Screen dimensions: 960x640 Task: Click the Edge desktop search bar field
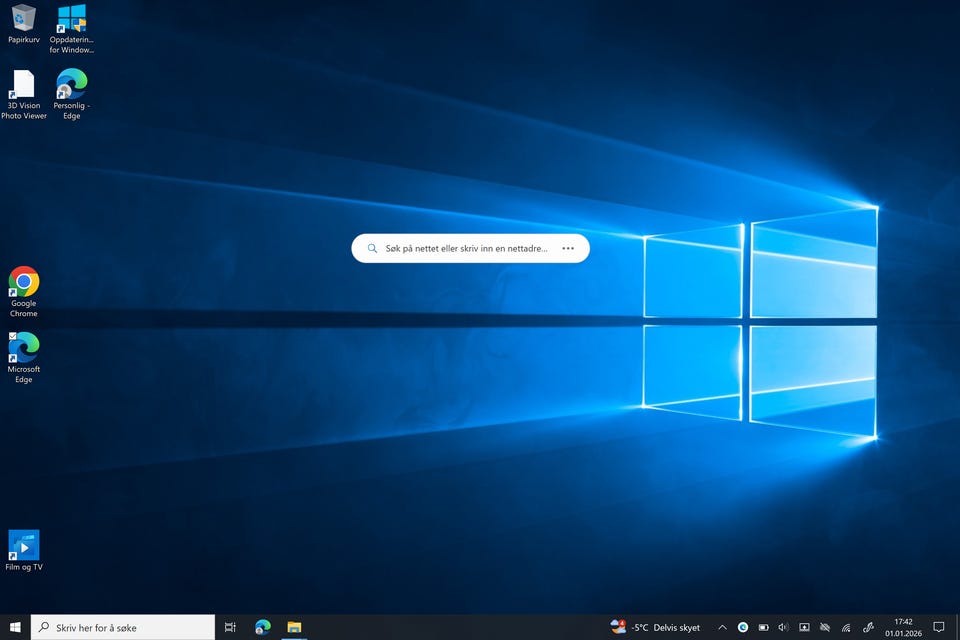(x=470, y=248)
